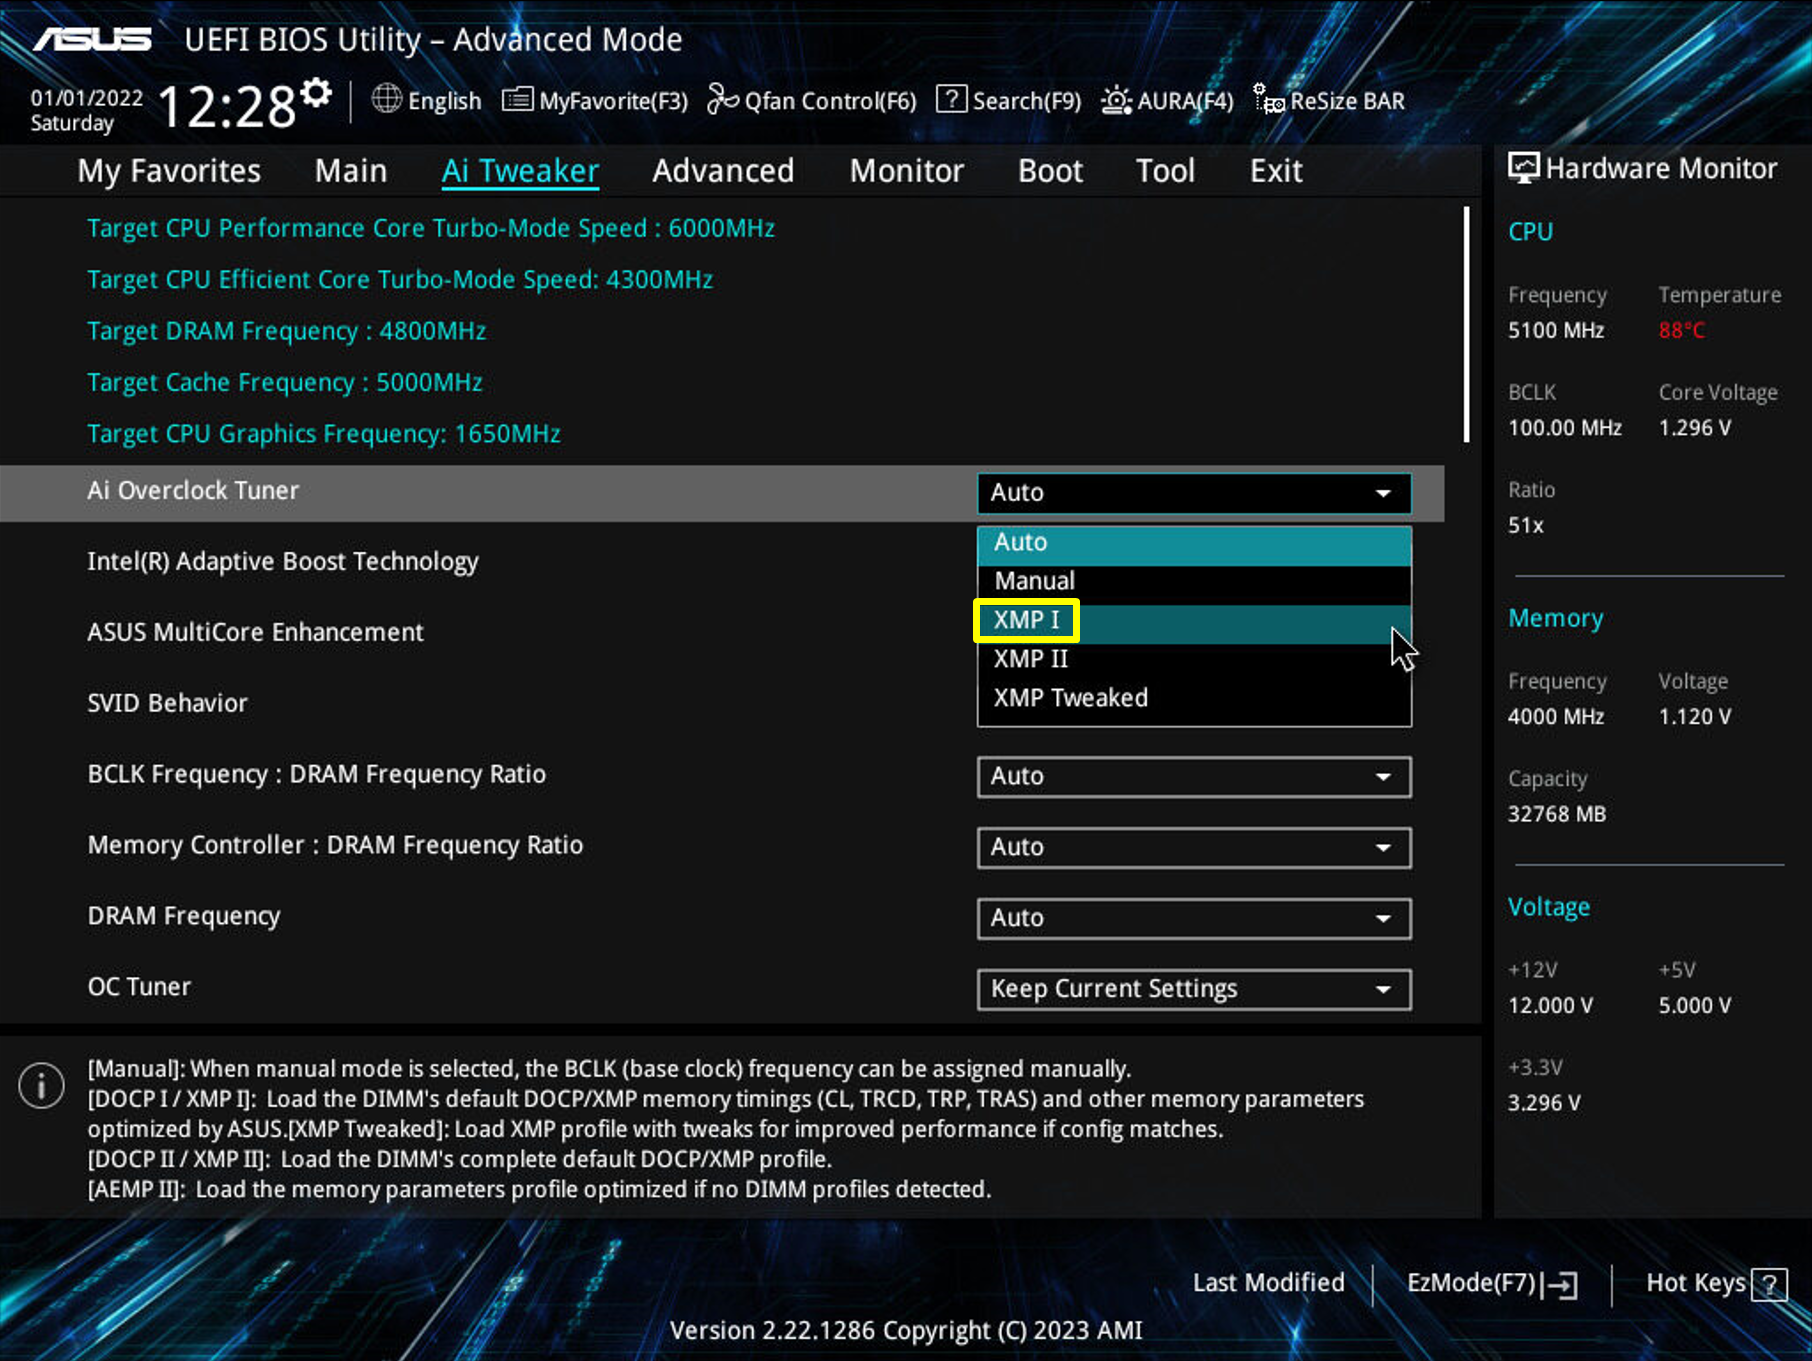1812x1361 pixels.
Task: Click the Hardware Monitor panel icon
Action: click(x=1523, y=167)
